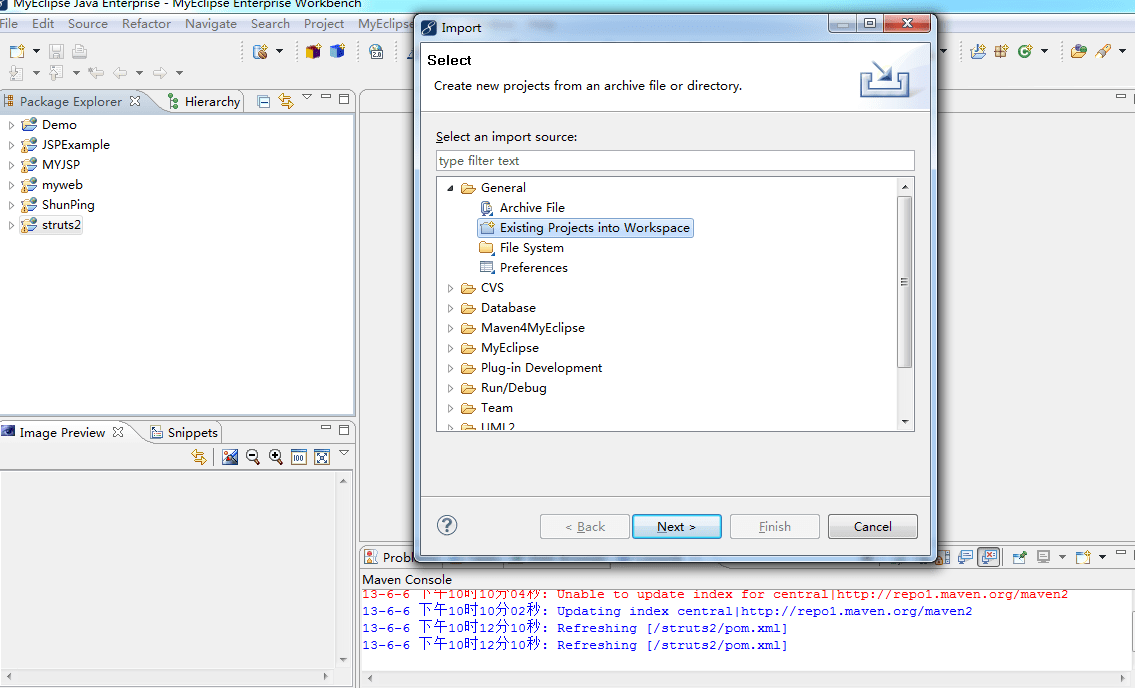Click the Last Edit Location arrow icon
The image size is (1135, 688).
(x=96, y=72)
